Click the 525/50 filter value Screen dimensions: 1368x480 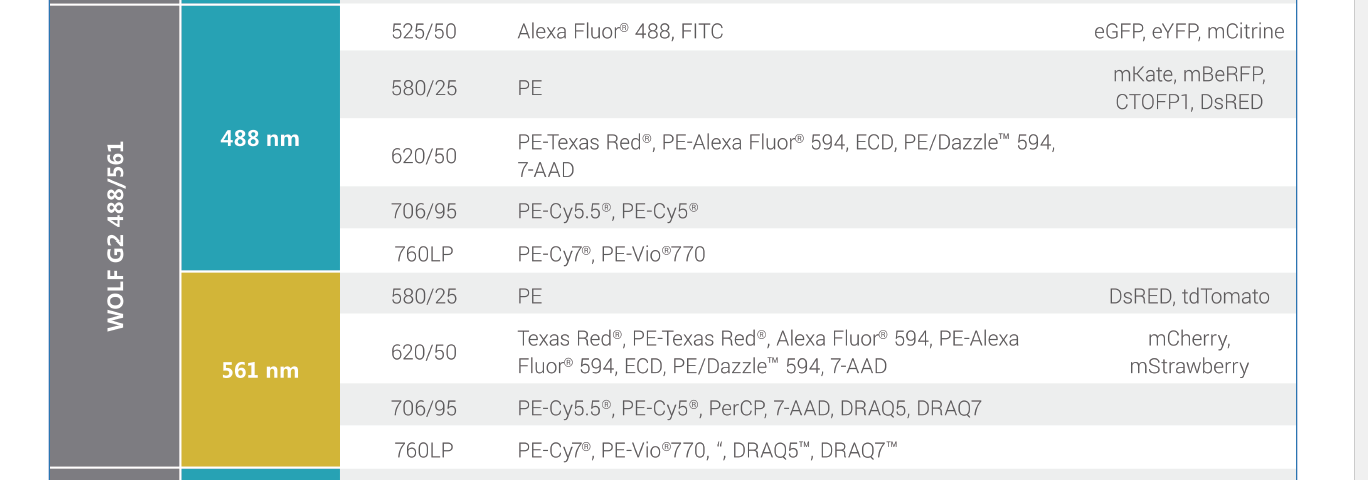[423, 32]
